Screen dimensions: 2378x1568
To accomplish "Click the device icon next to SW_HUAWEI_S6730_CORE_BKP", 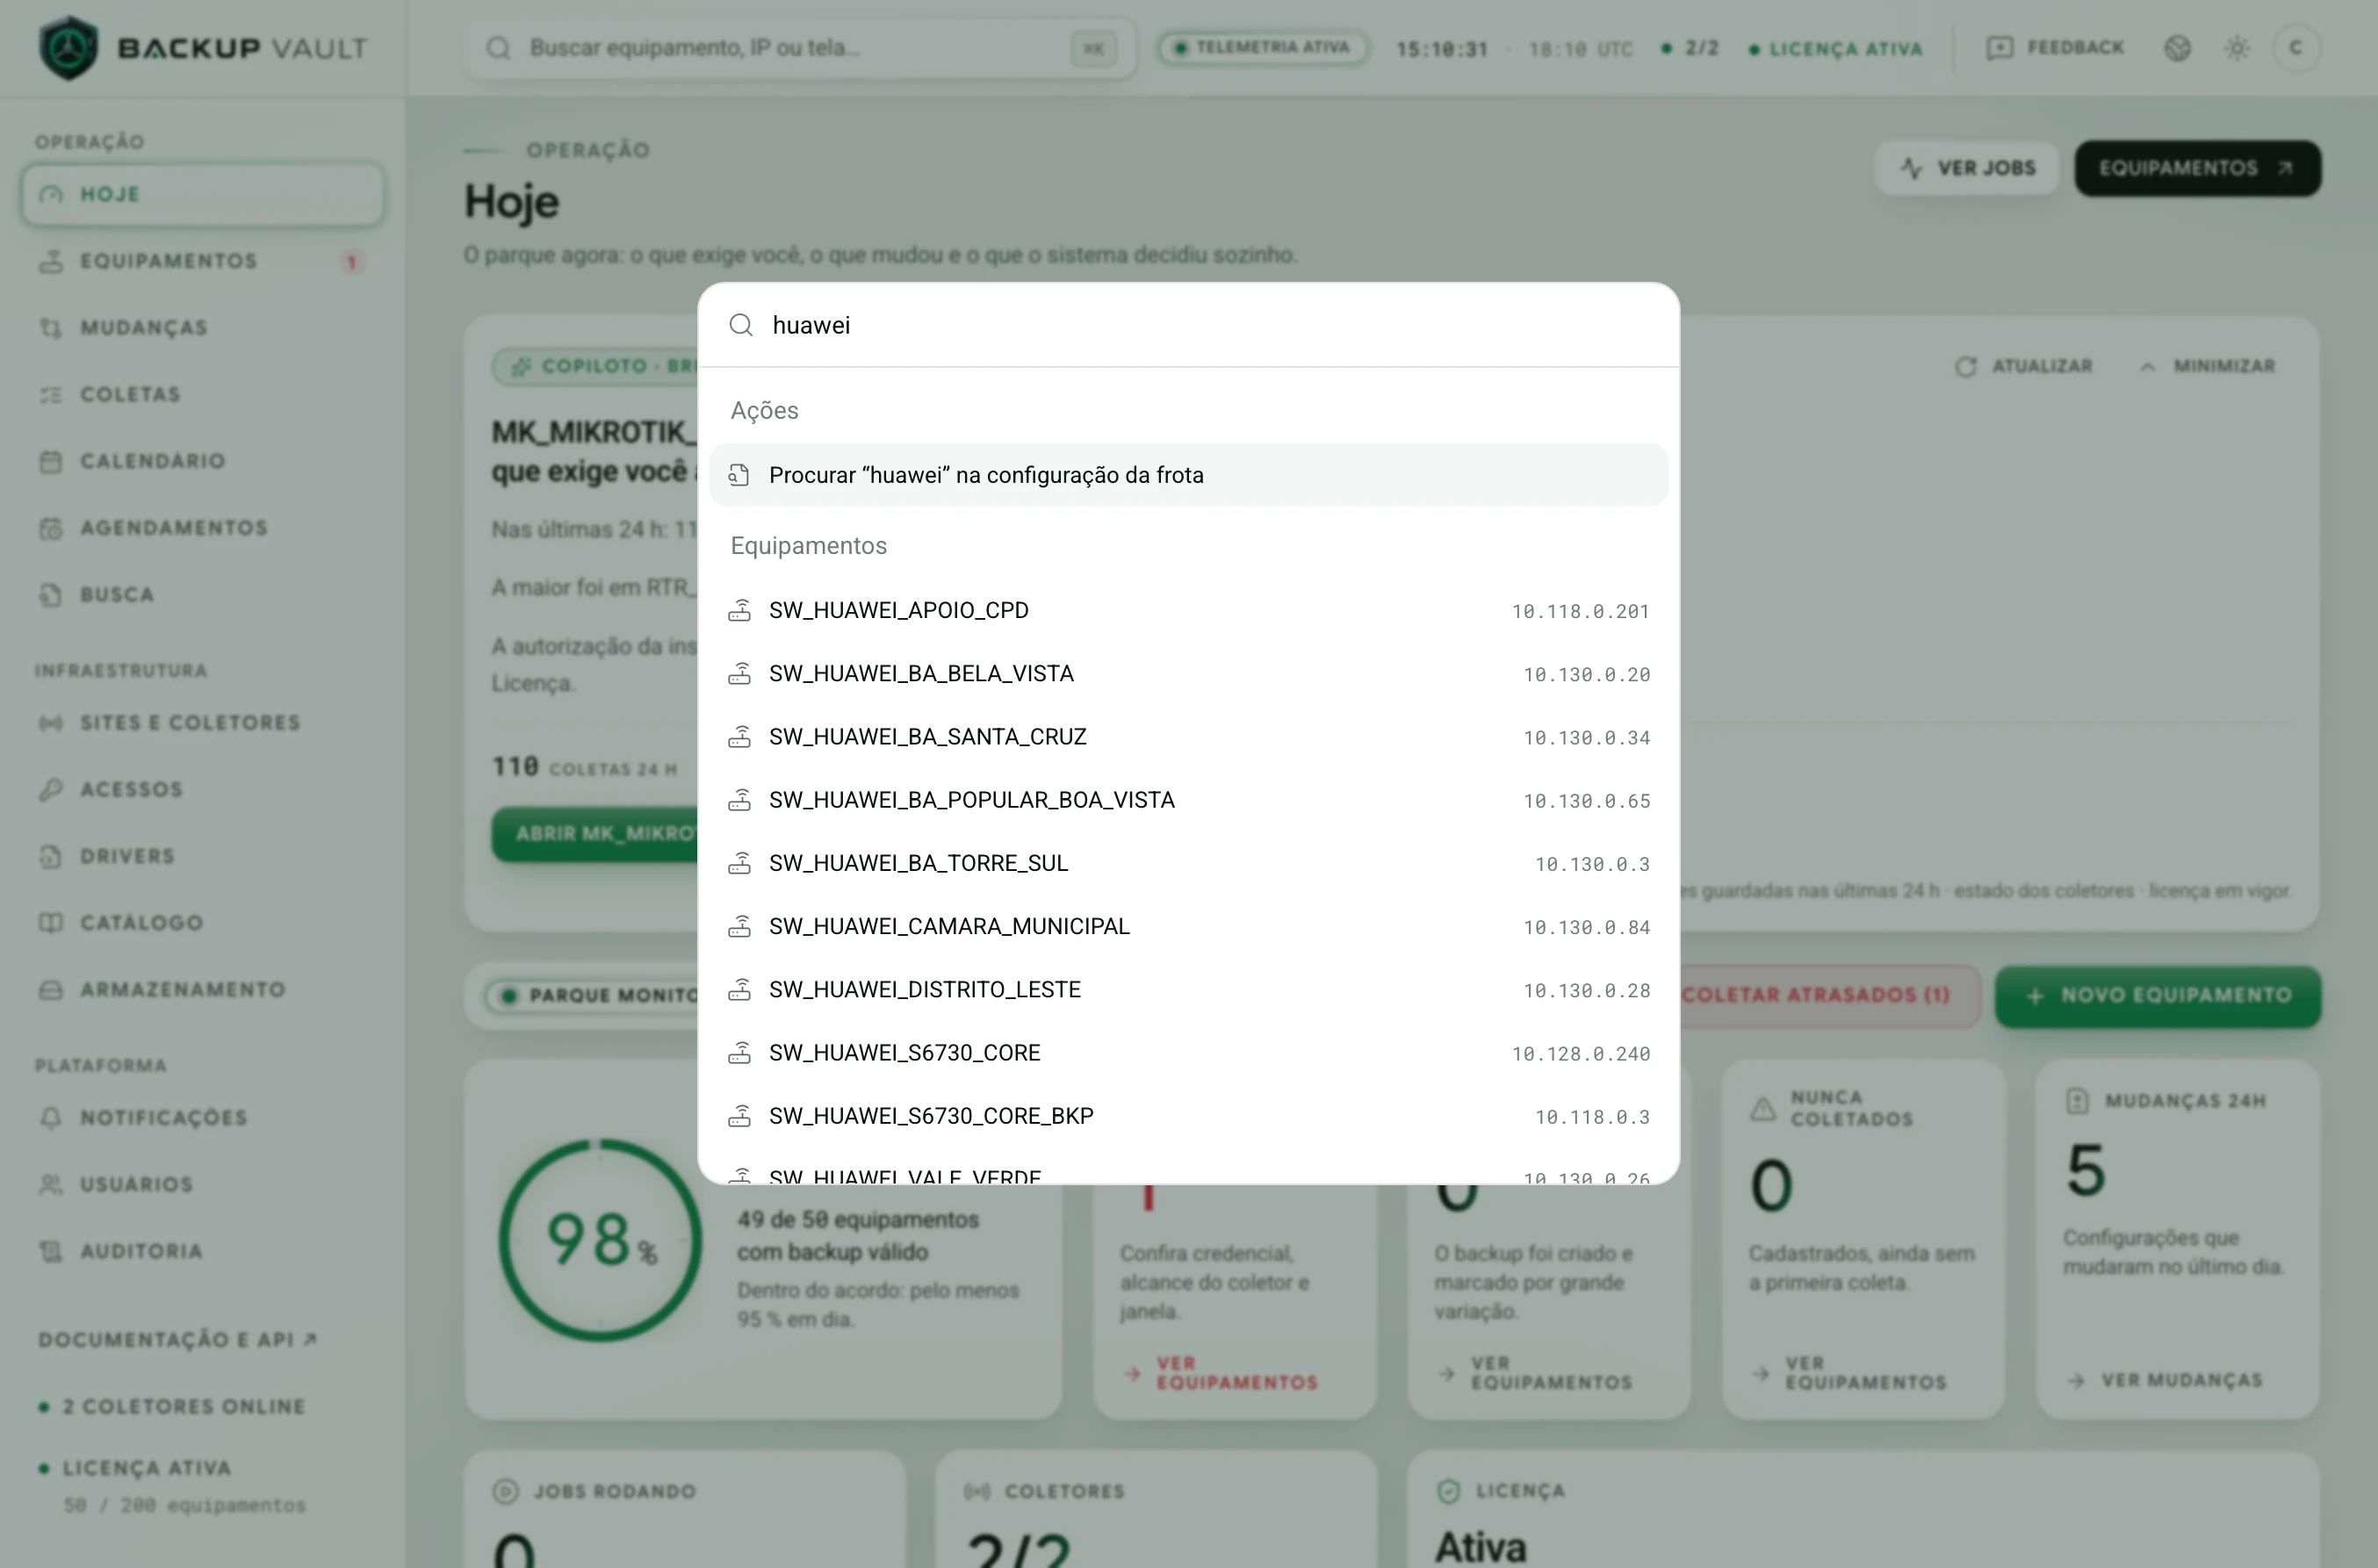I will pyautogui.click(x=739, y=1116).
